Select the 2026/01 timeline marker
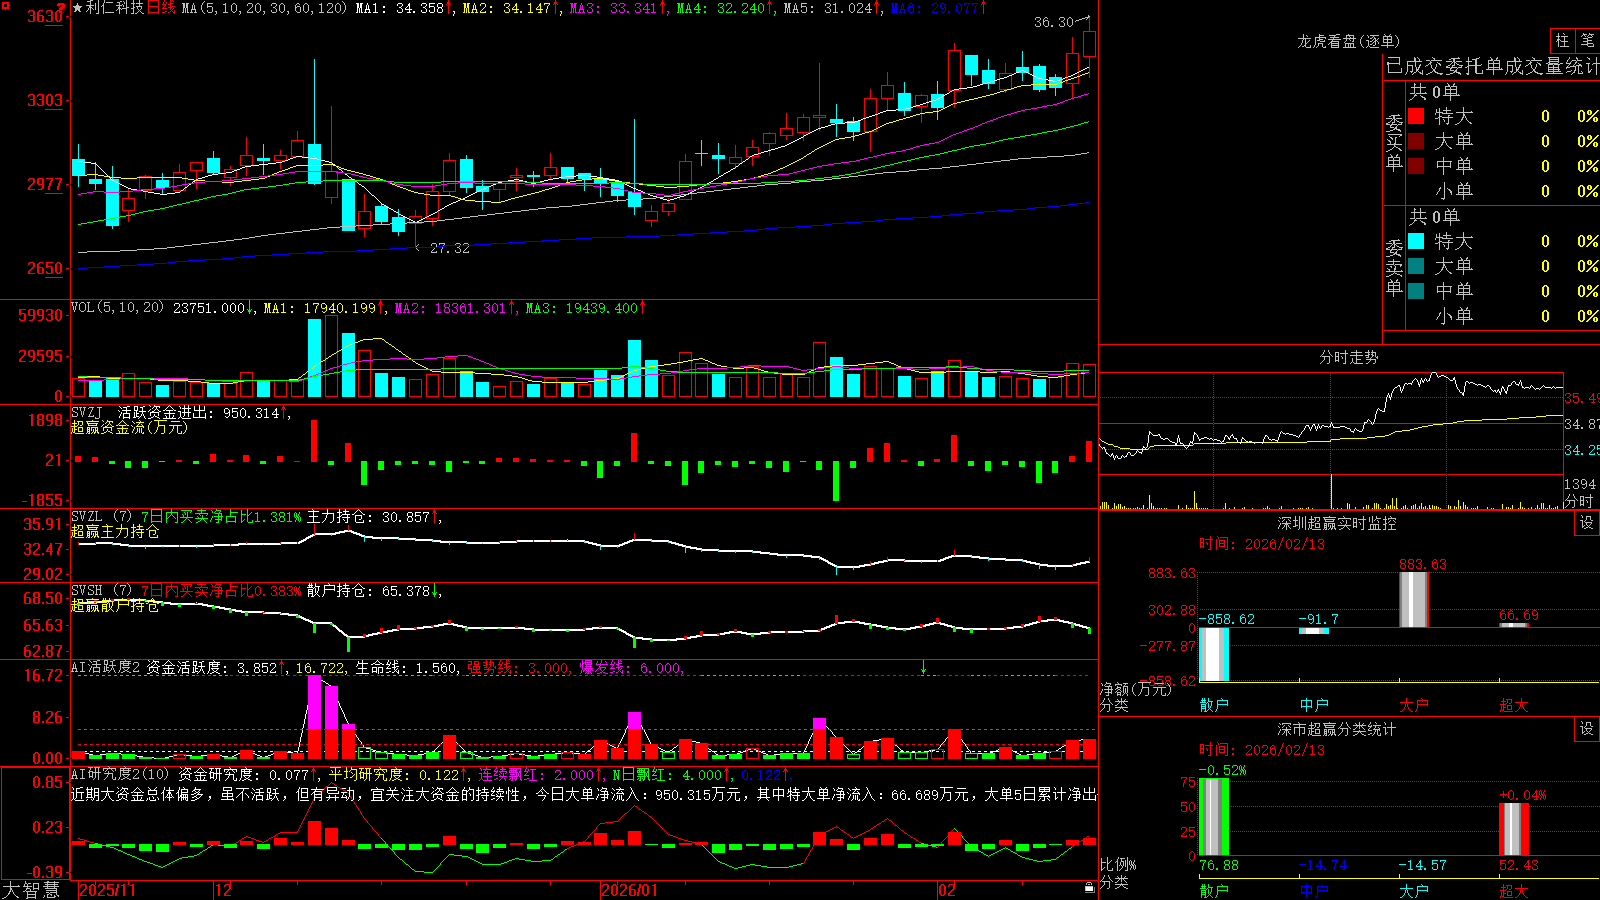 pos(629,890)
